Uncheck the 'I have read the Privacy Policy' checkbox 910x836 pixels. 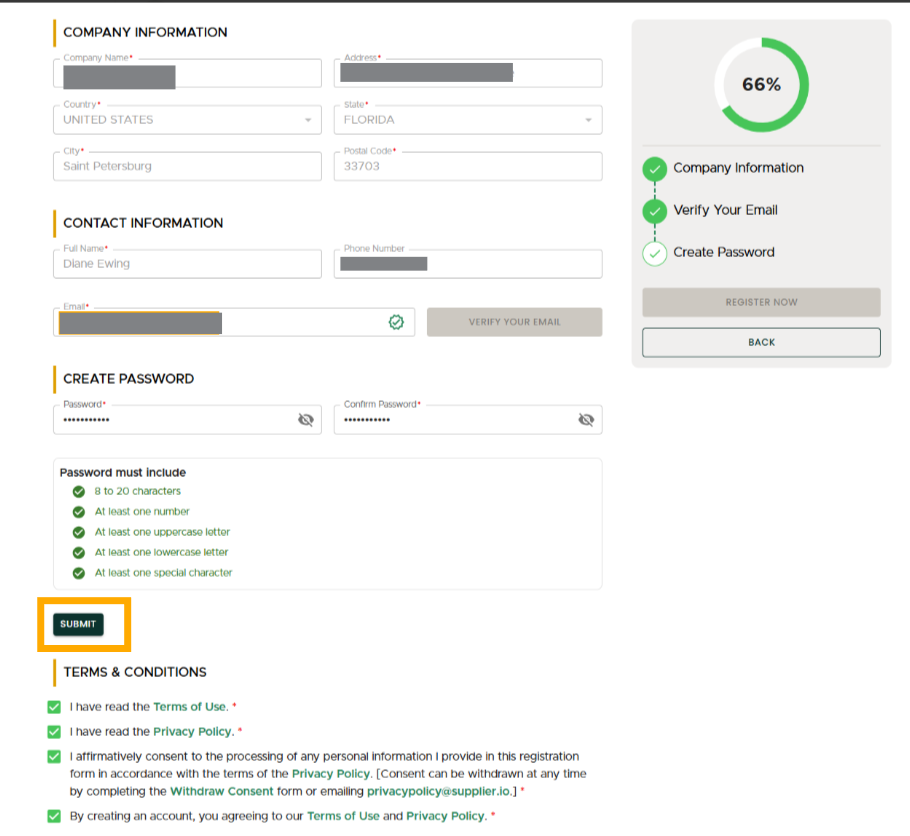(54, 732)
